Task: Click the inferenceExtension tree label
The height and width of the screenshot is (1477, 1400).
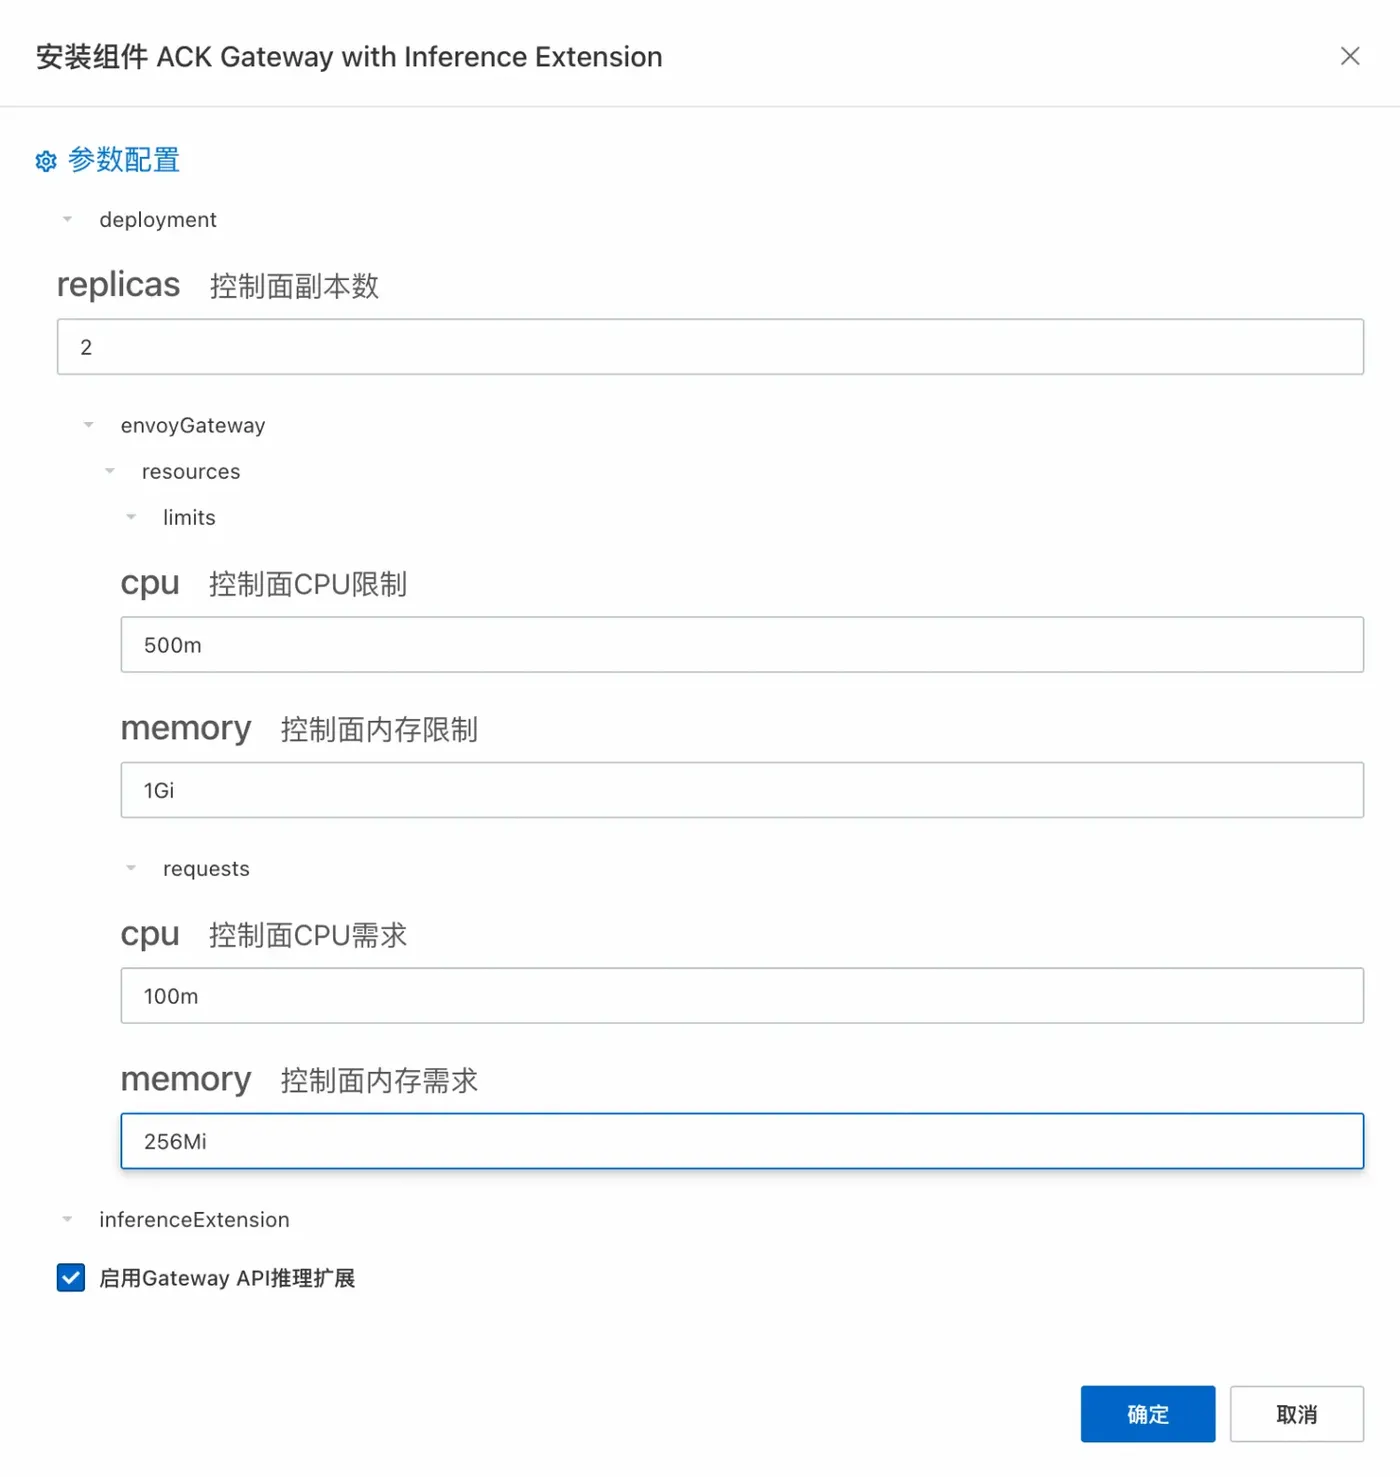Action: tap(194, 1220)
